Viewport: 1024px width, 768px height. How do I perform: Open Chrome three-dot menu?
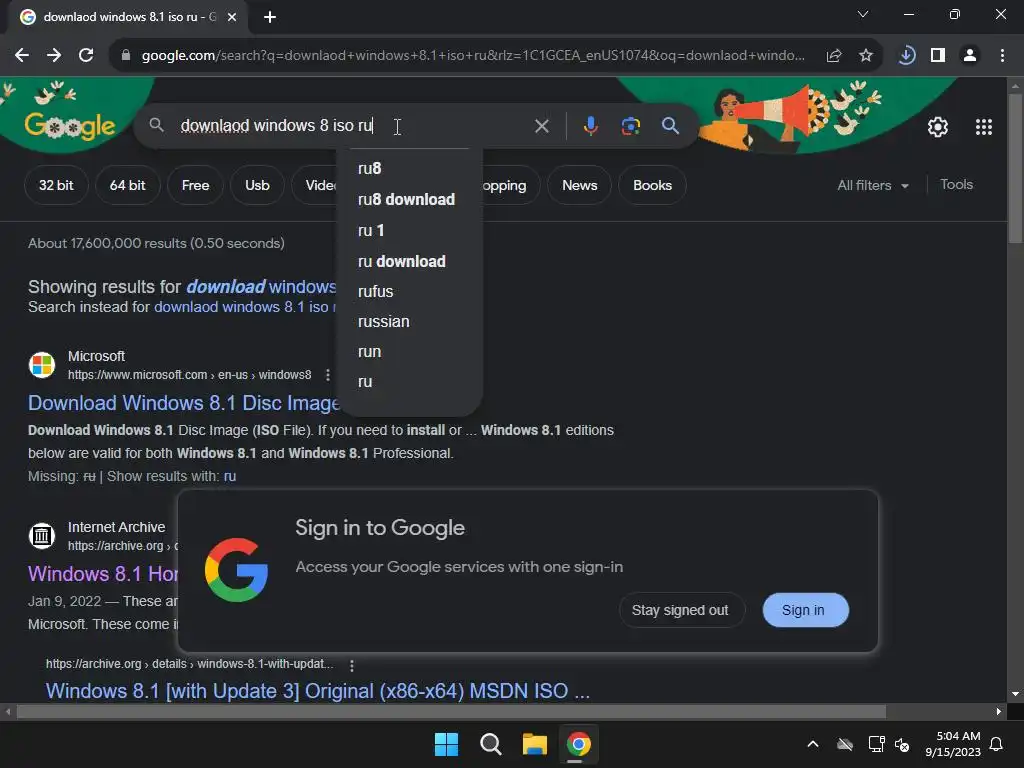point(1002,56)
